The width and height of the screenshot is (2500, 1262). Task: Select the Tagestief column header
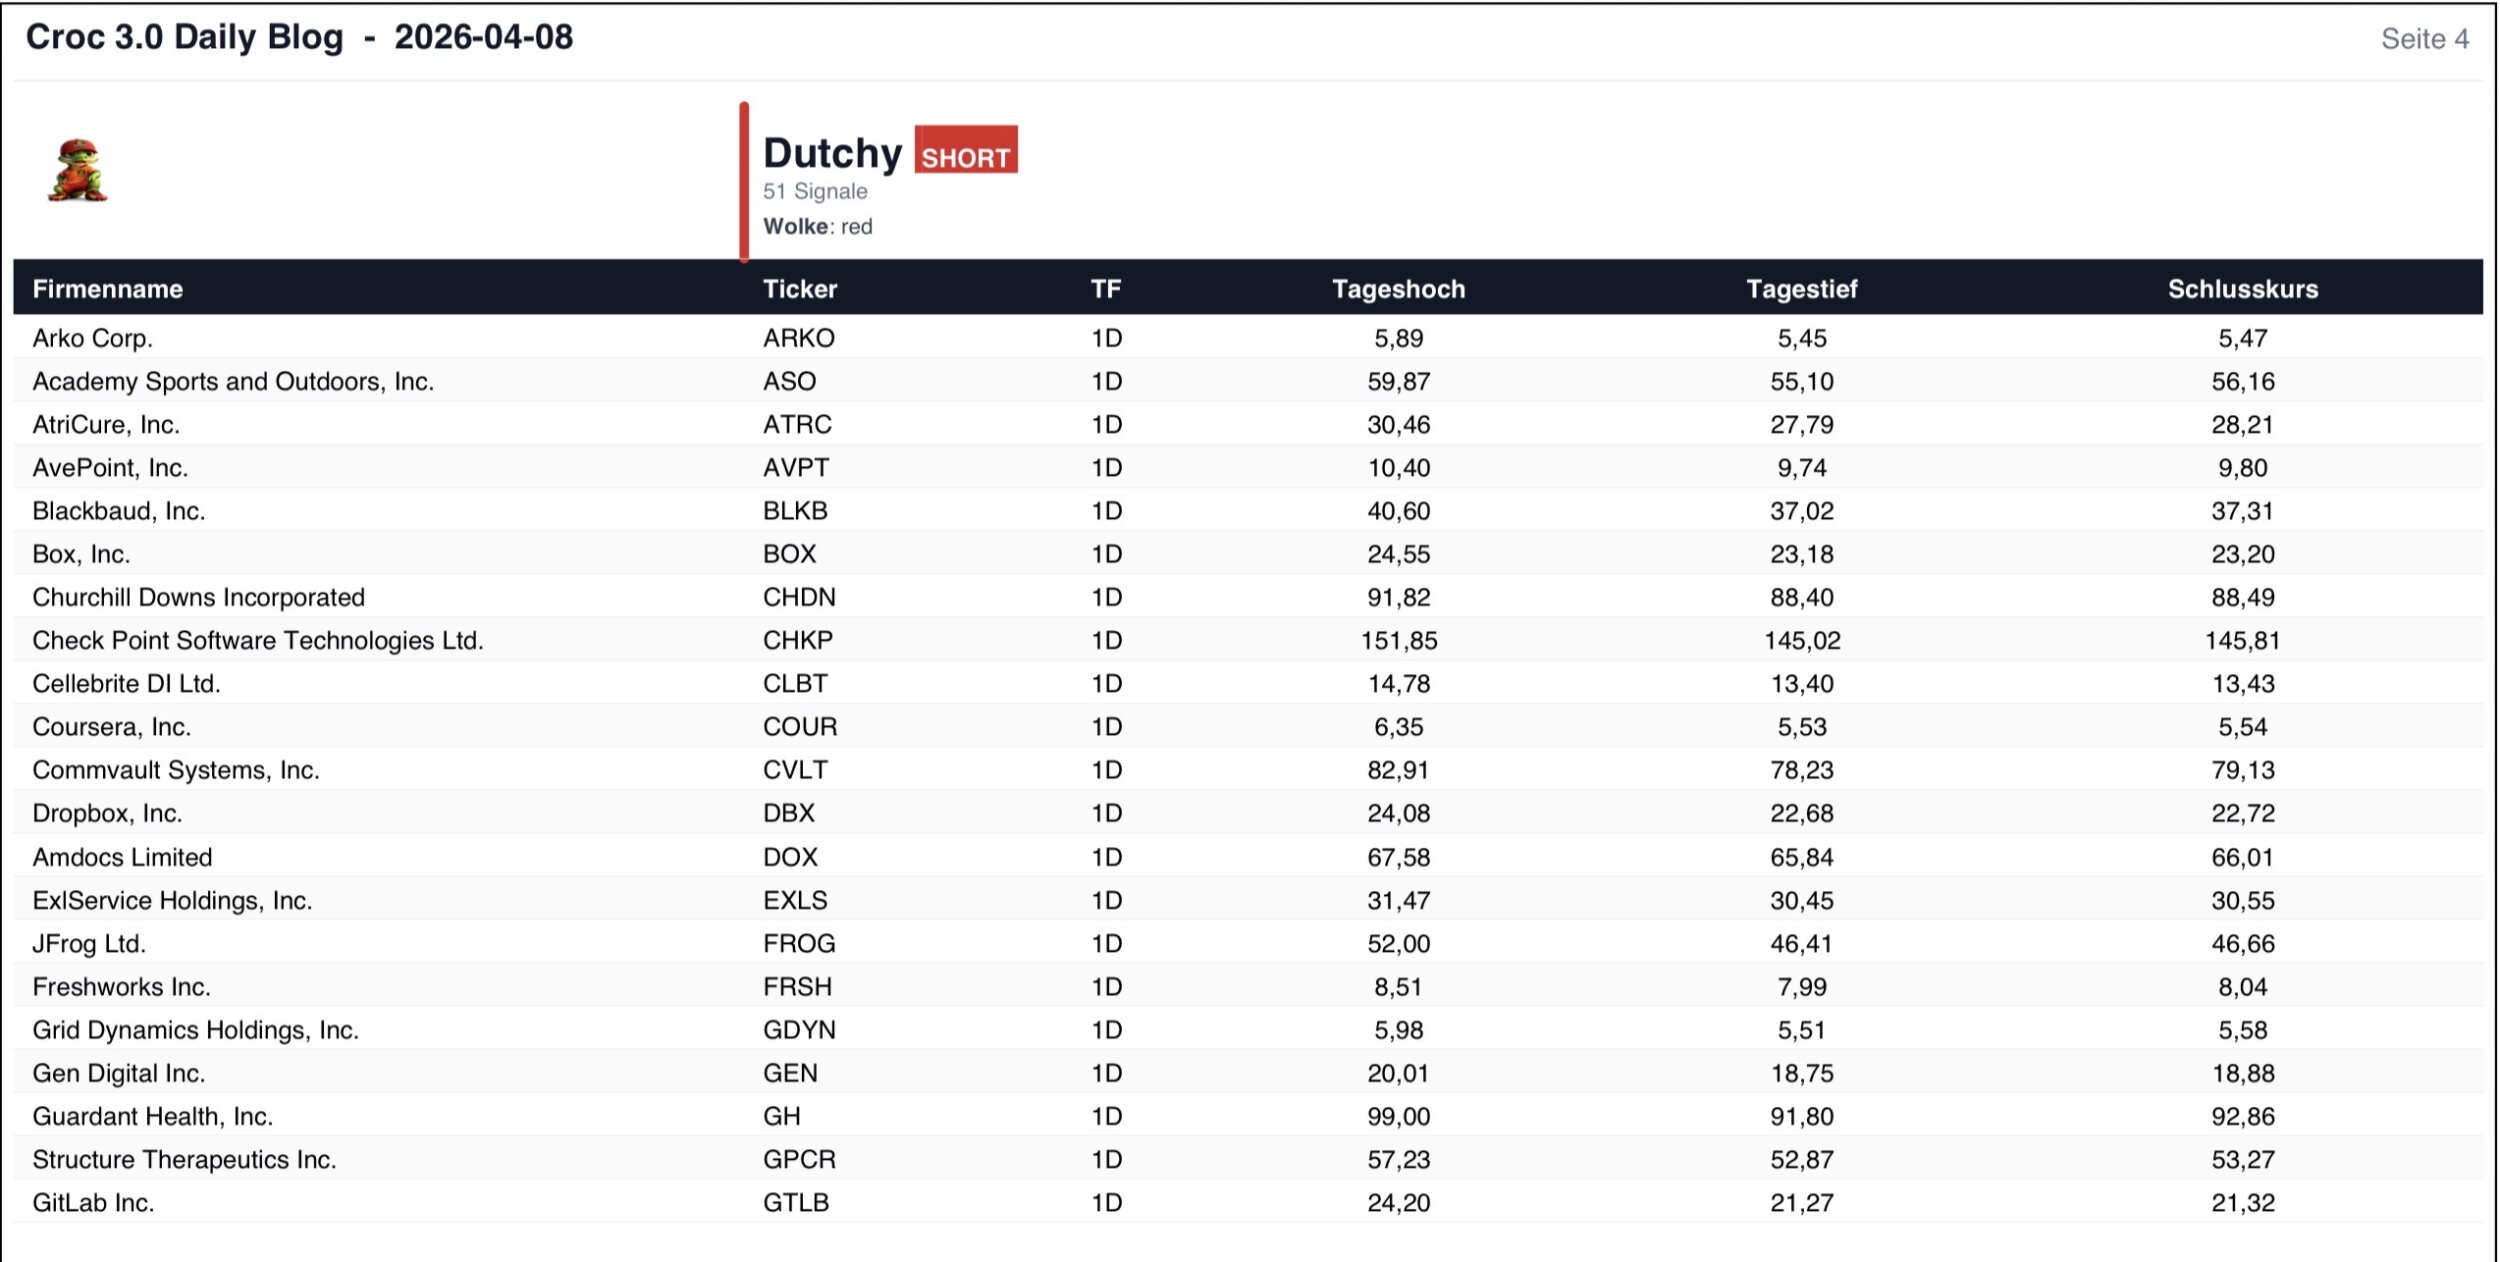[1801, 289]
